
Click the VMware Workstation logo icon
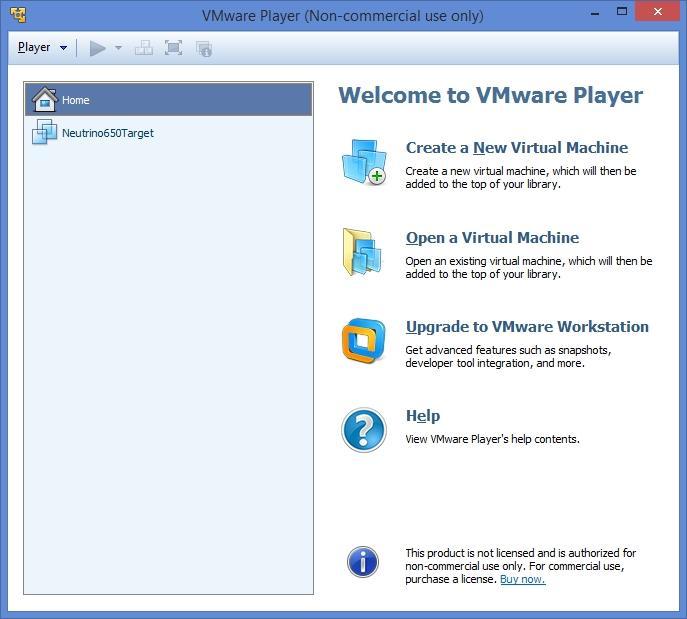(364, 341)
